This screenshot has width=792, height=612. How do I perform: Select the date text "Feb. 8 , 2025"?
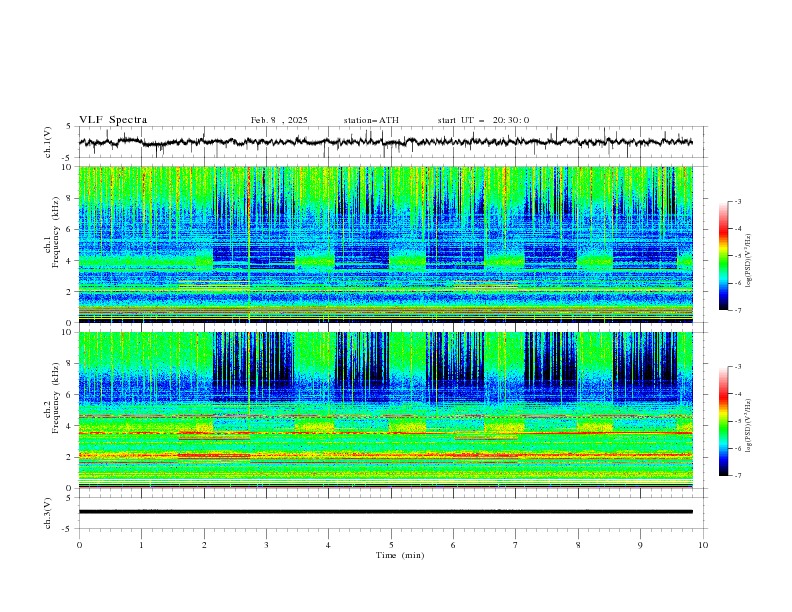279,120
